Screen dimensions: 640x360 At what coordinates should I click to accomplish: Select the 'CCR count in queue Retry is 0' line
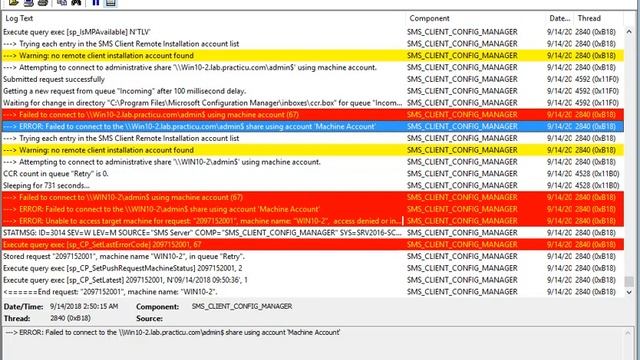point(313,174)
